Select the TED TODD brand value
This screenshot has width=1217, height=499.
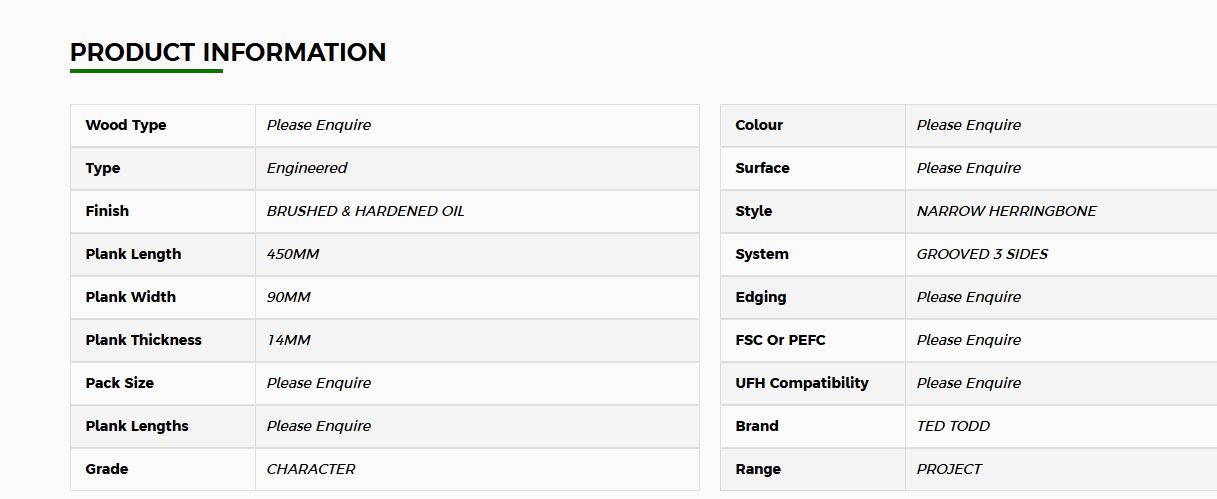tap(954, 426)
